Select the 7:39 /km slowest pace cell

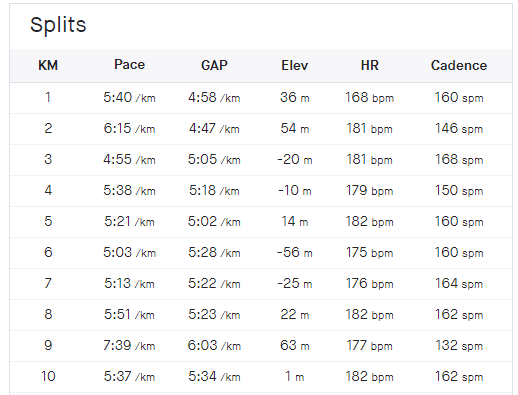tap(129, 346)
